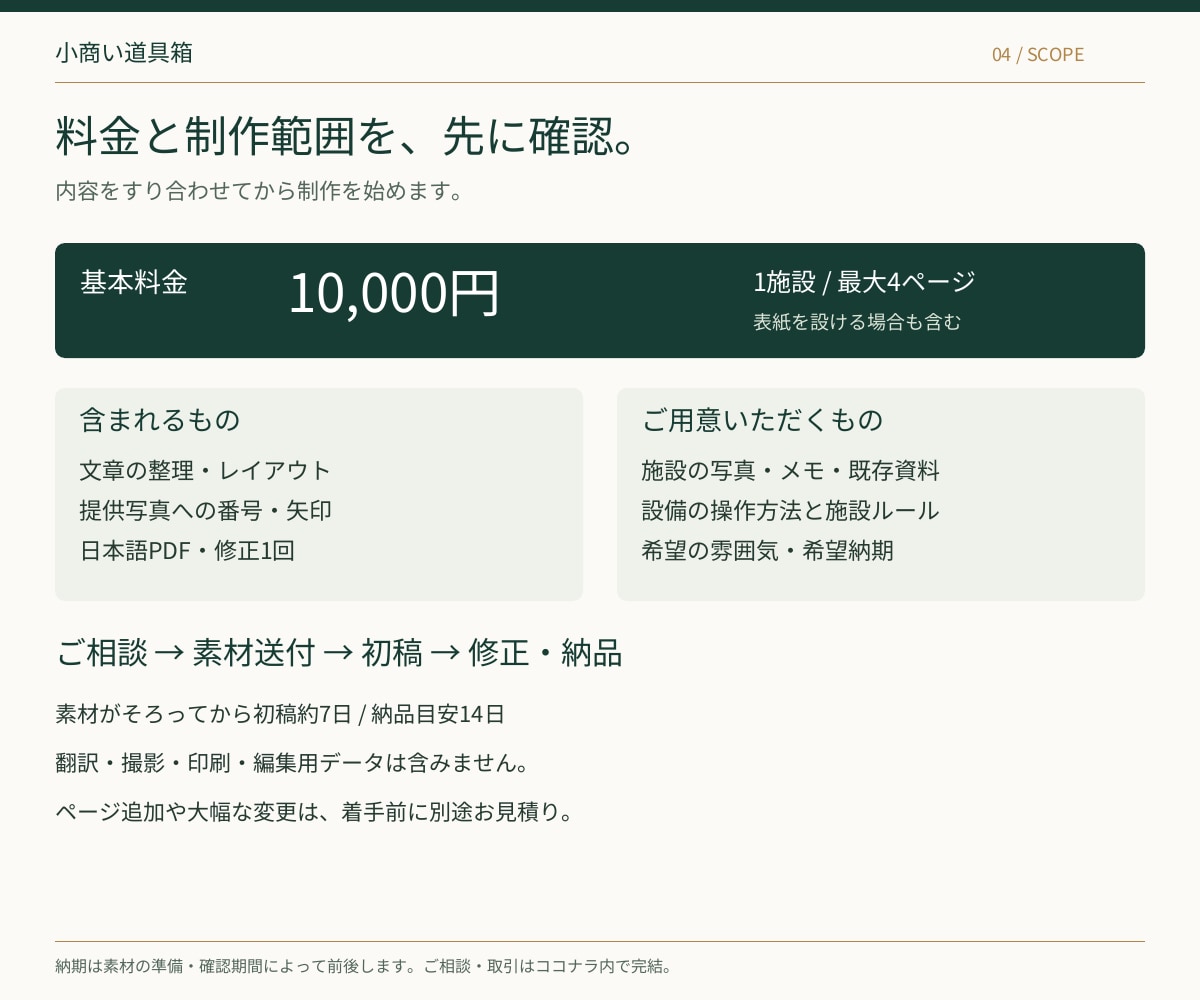Select the line ページ追加や大幅な変更は、着手前に別途お見積り。

coord(316,811)
